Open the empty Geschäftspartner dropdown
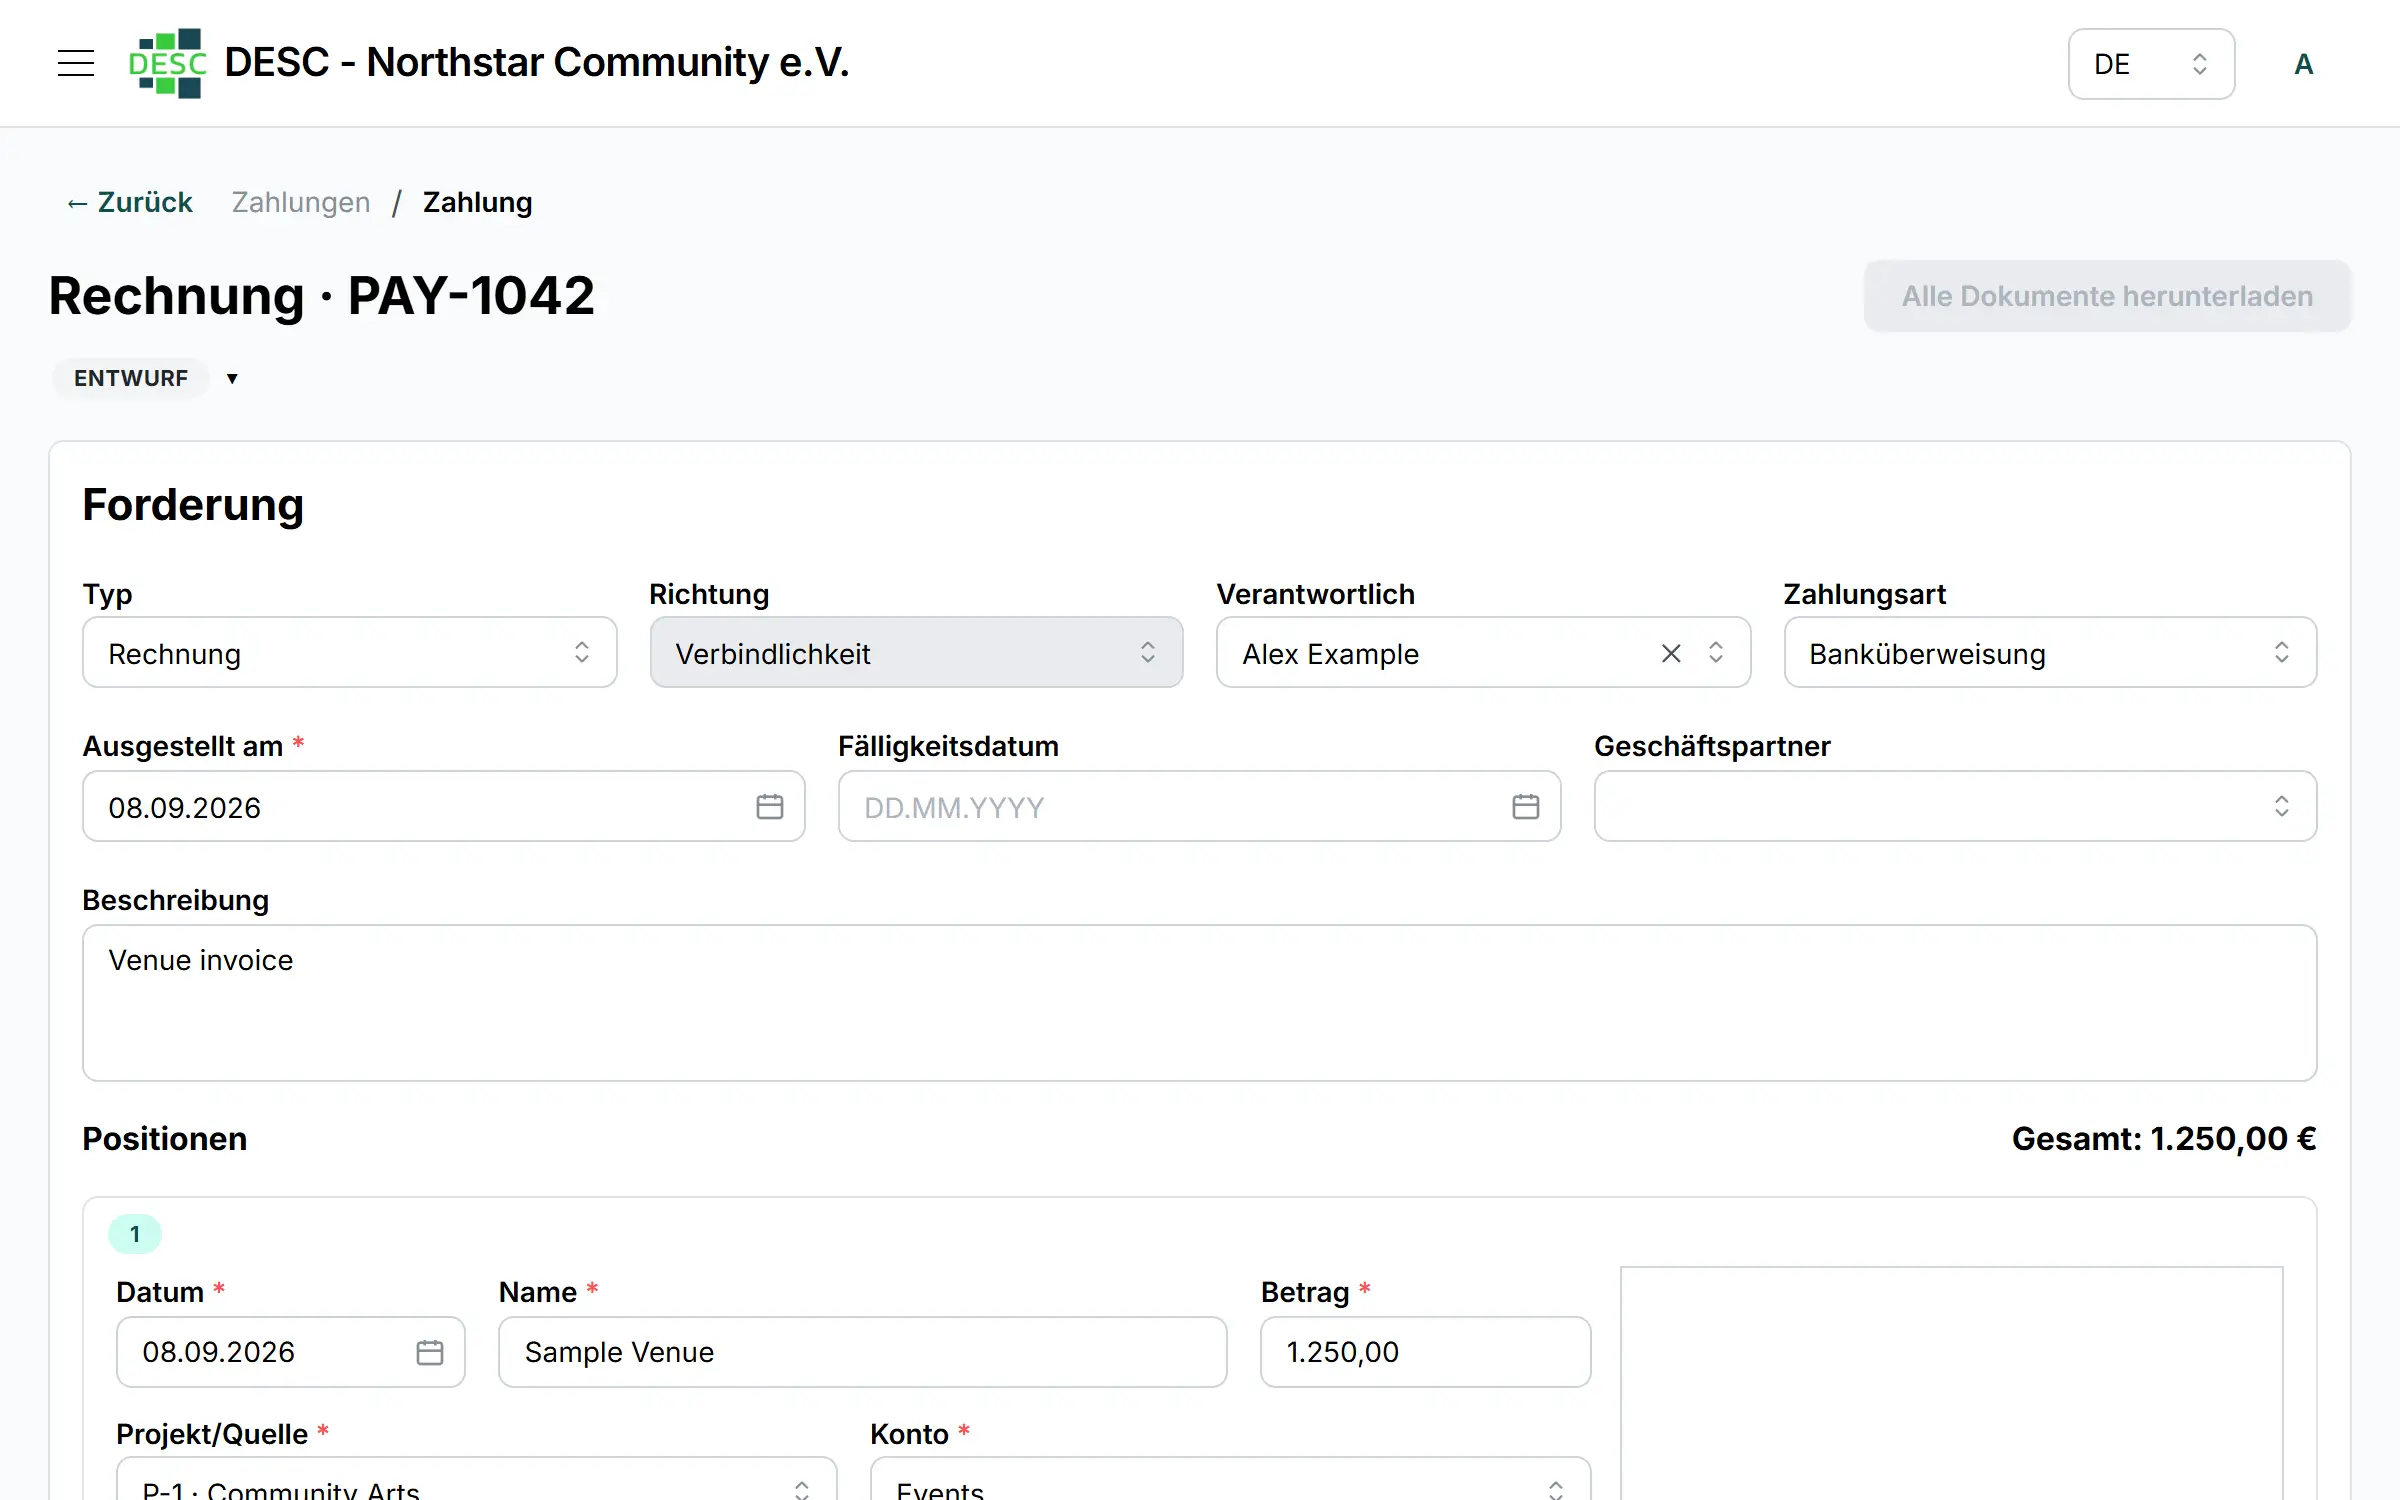The image size is (2400, 1500). click(x=1955, y=807)
